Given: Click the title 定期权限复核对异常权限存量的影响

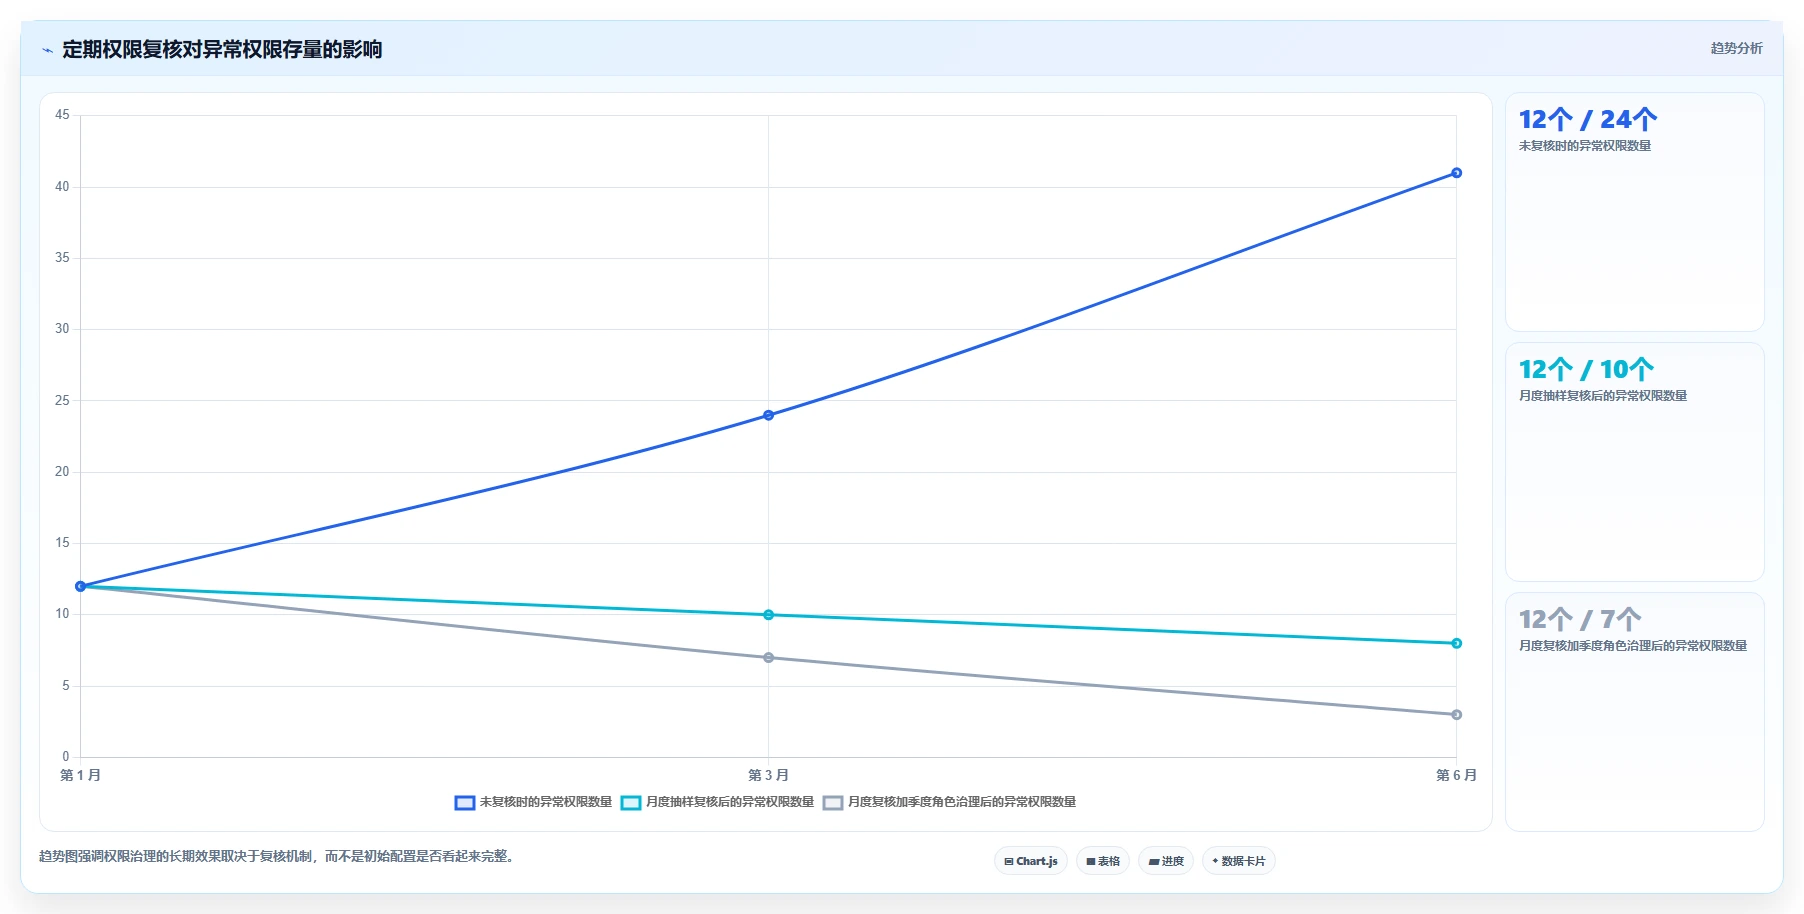Looking at the screenshot, I should click(x=222, y=49).
